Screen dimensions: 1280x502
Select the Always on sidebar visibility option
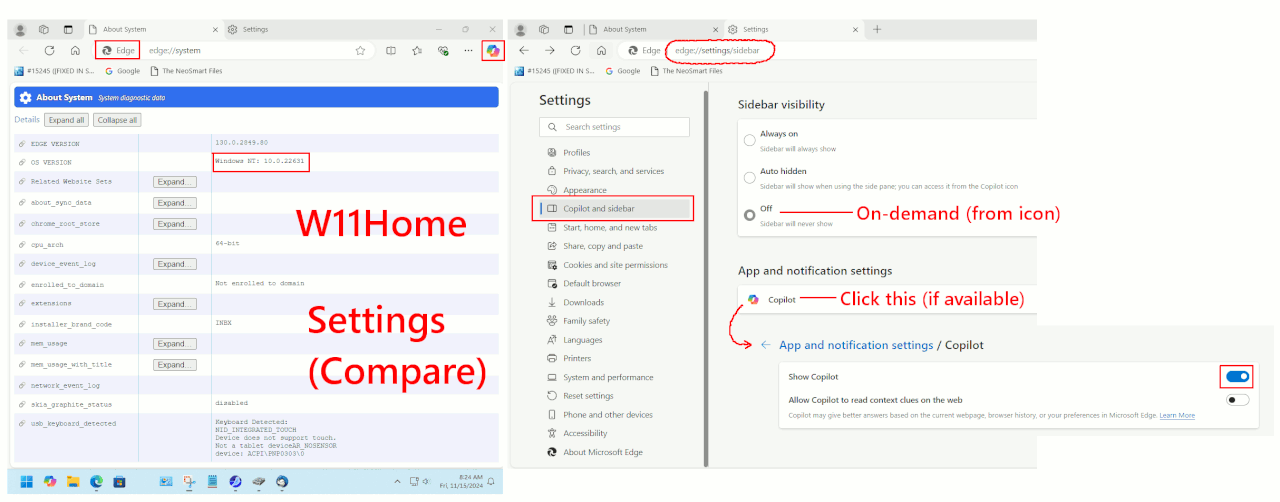click(749, 140)
